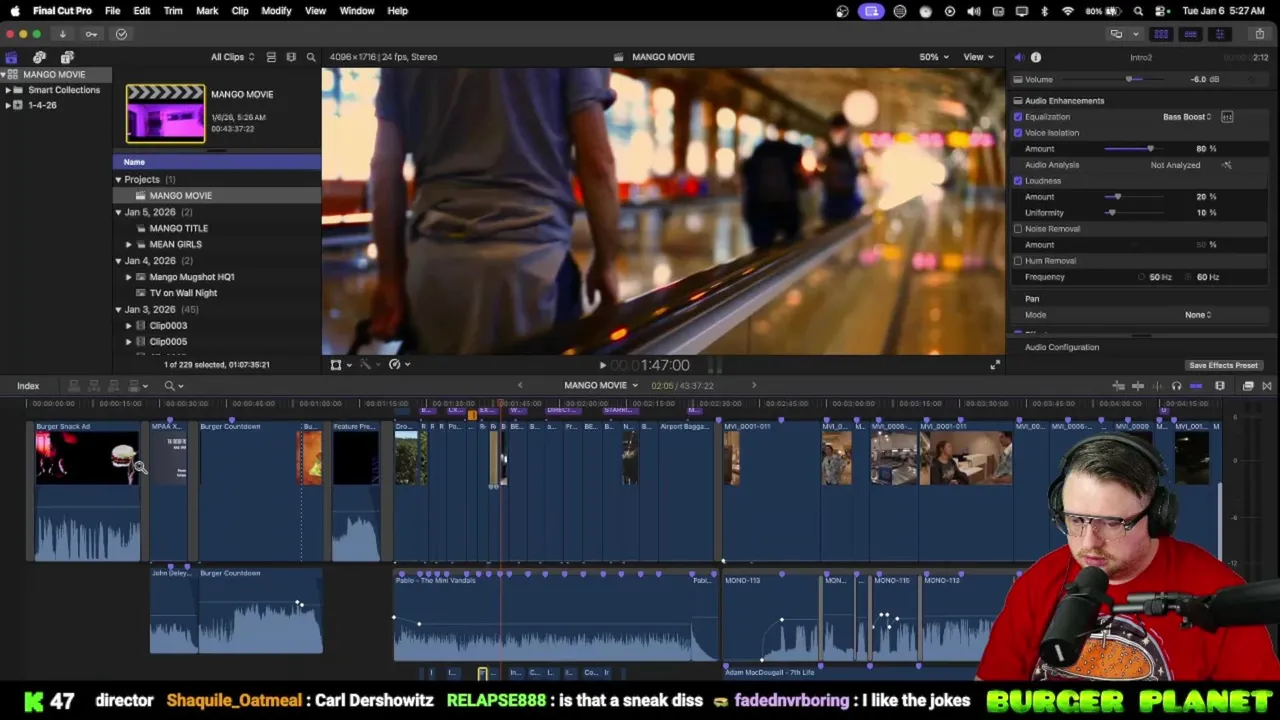
Task: Click the Save Effects Preset button
Action: tap(1223, 366)
